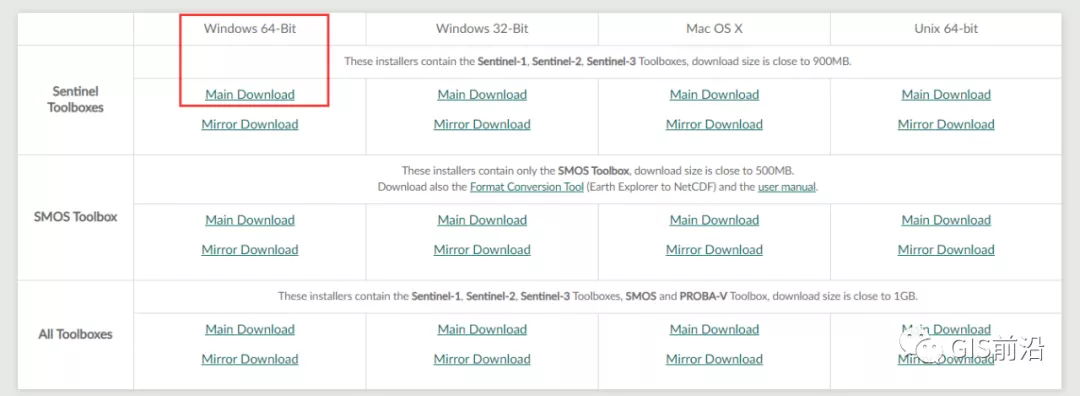Open Sentinel Toolboxes Main Download for Unix 64-bit
Image resolution: width=1080 pixels, height=396 pixels.
click(946, 95)
